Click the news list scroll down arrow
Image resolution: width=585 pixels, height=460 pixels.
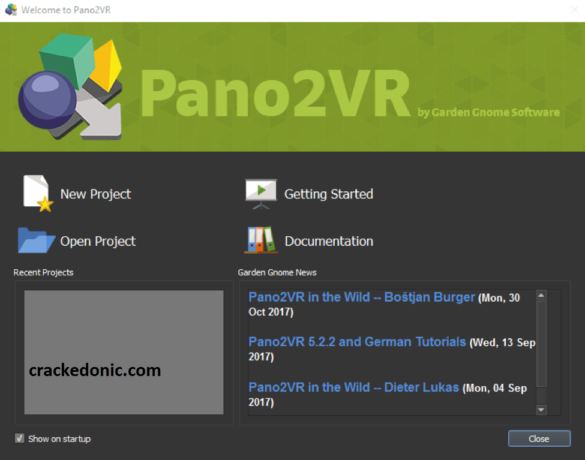[x=541, y=410]
